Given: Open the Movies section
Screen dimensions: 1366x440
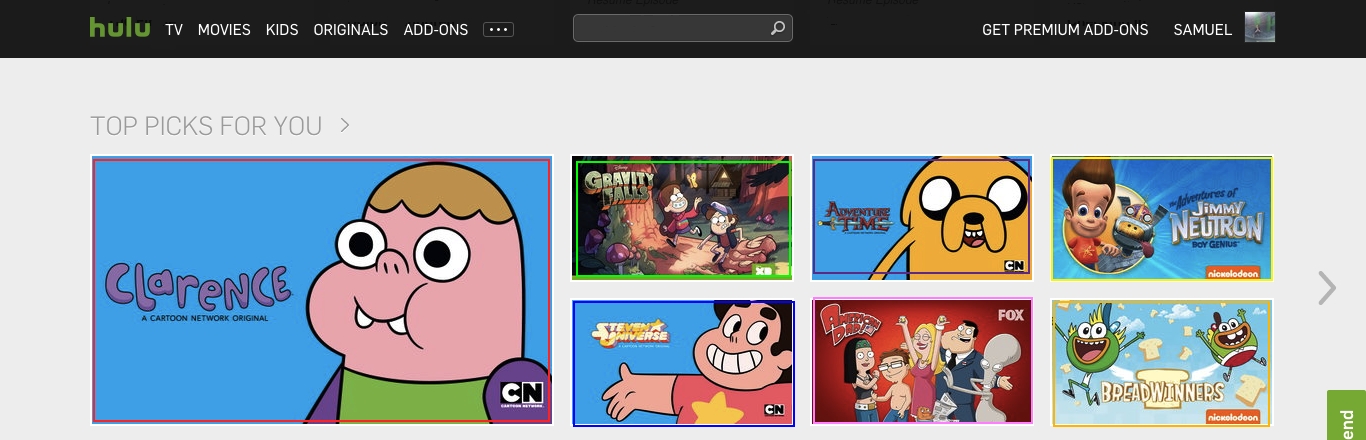Looking at the screenshot, I should click(224, 30).
